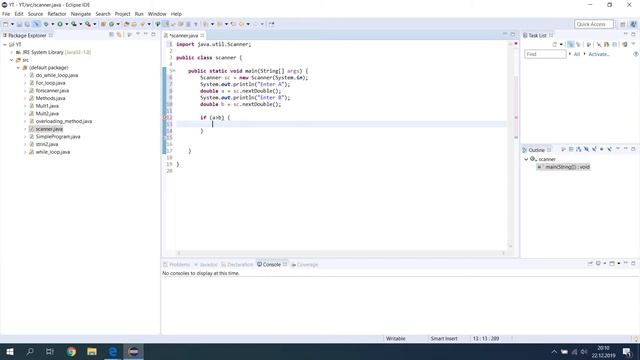
Task: Click the Find field in Task List
Action: pyautogui.click(x=545, y=54)
